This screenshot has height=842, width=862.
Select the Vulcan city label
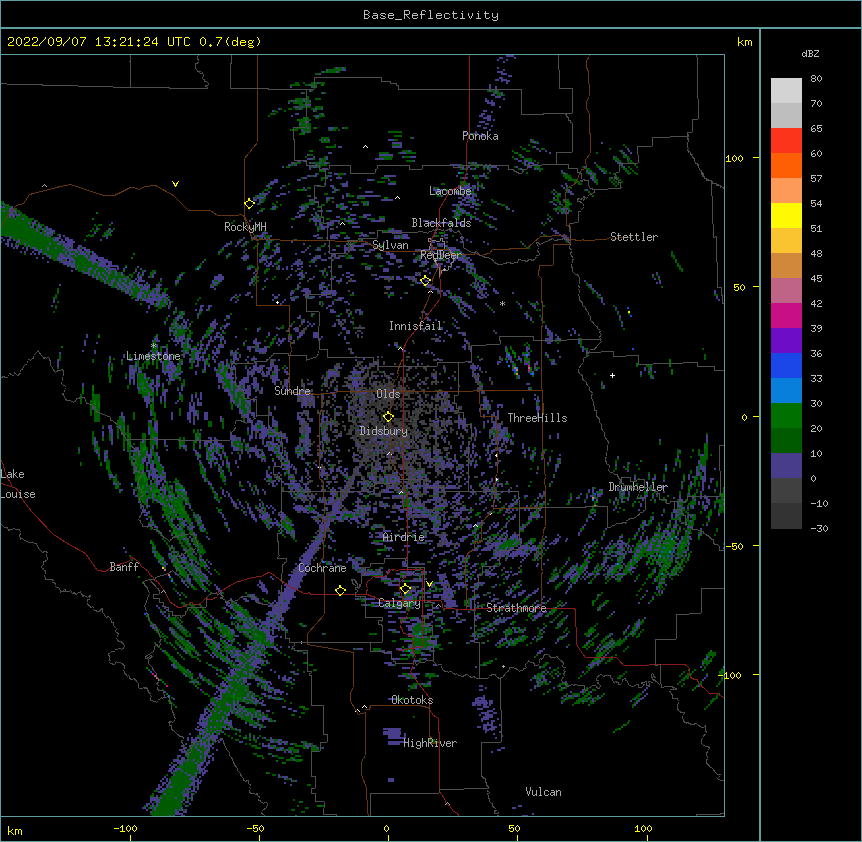pos(543,792)
